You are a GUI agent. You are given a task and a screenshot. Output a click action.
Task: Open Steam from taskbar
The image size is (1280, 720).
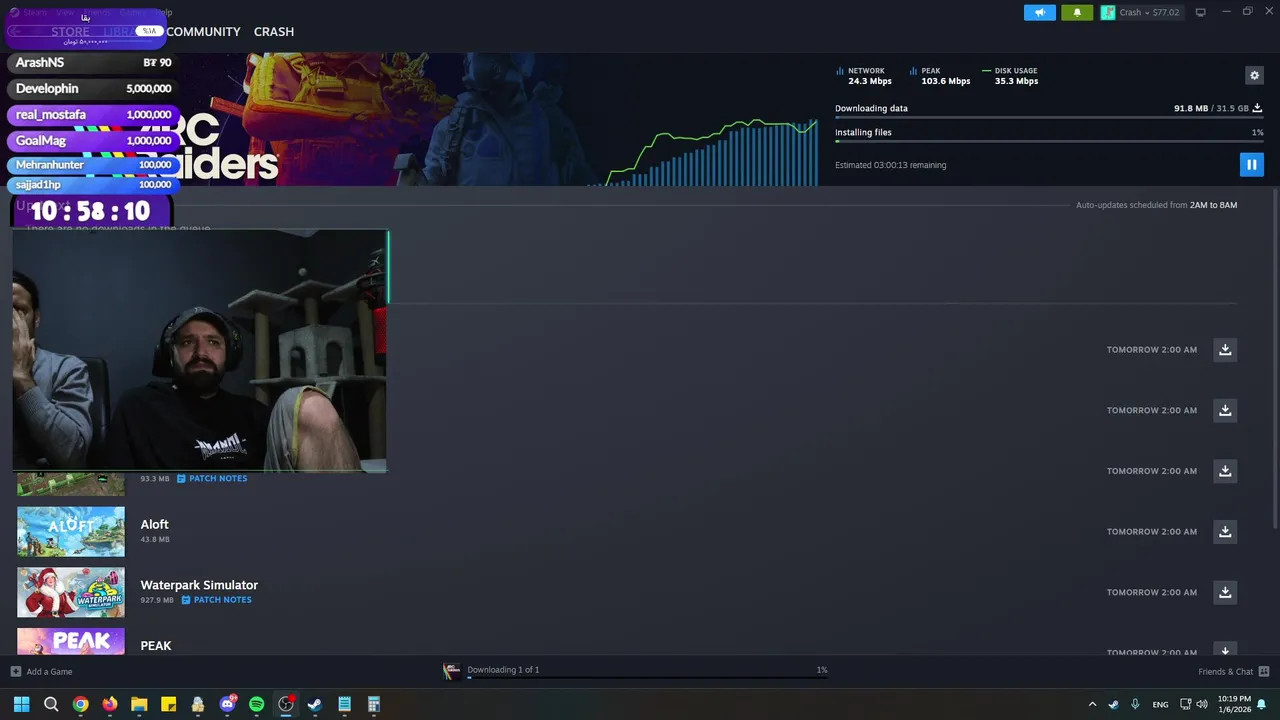click(315, 705)
